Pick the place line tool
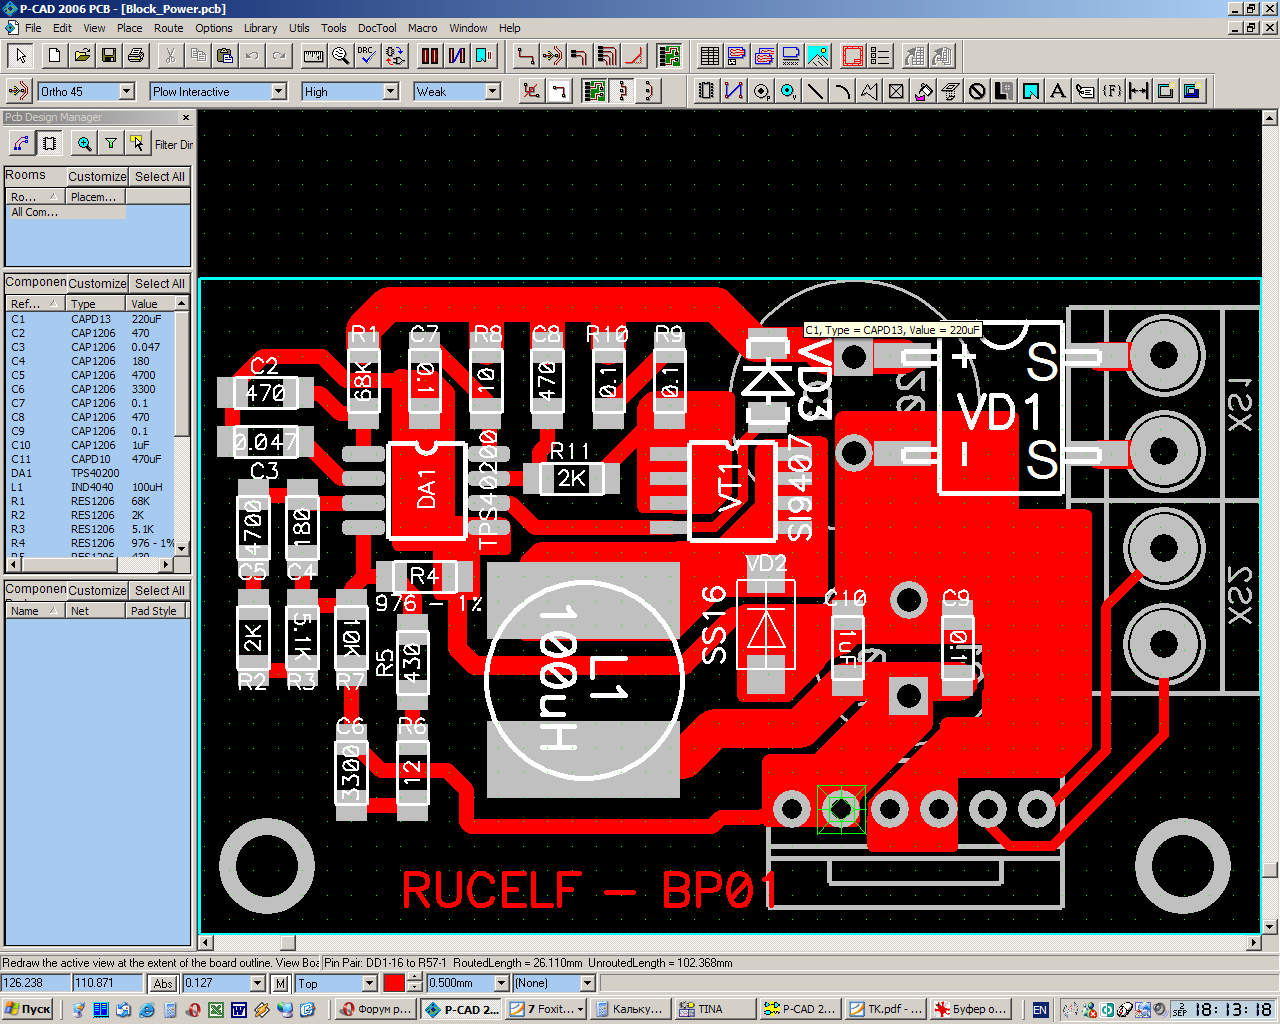 pos(815,91)
